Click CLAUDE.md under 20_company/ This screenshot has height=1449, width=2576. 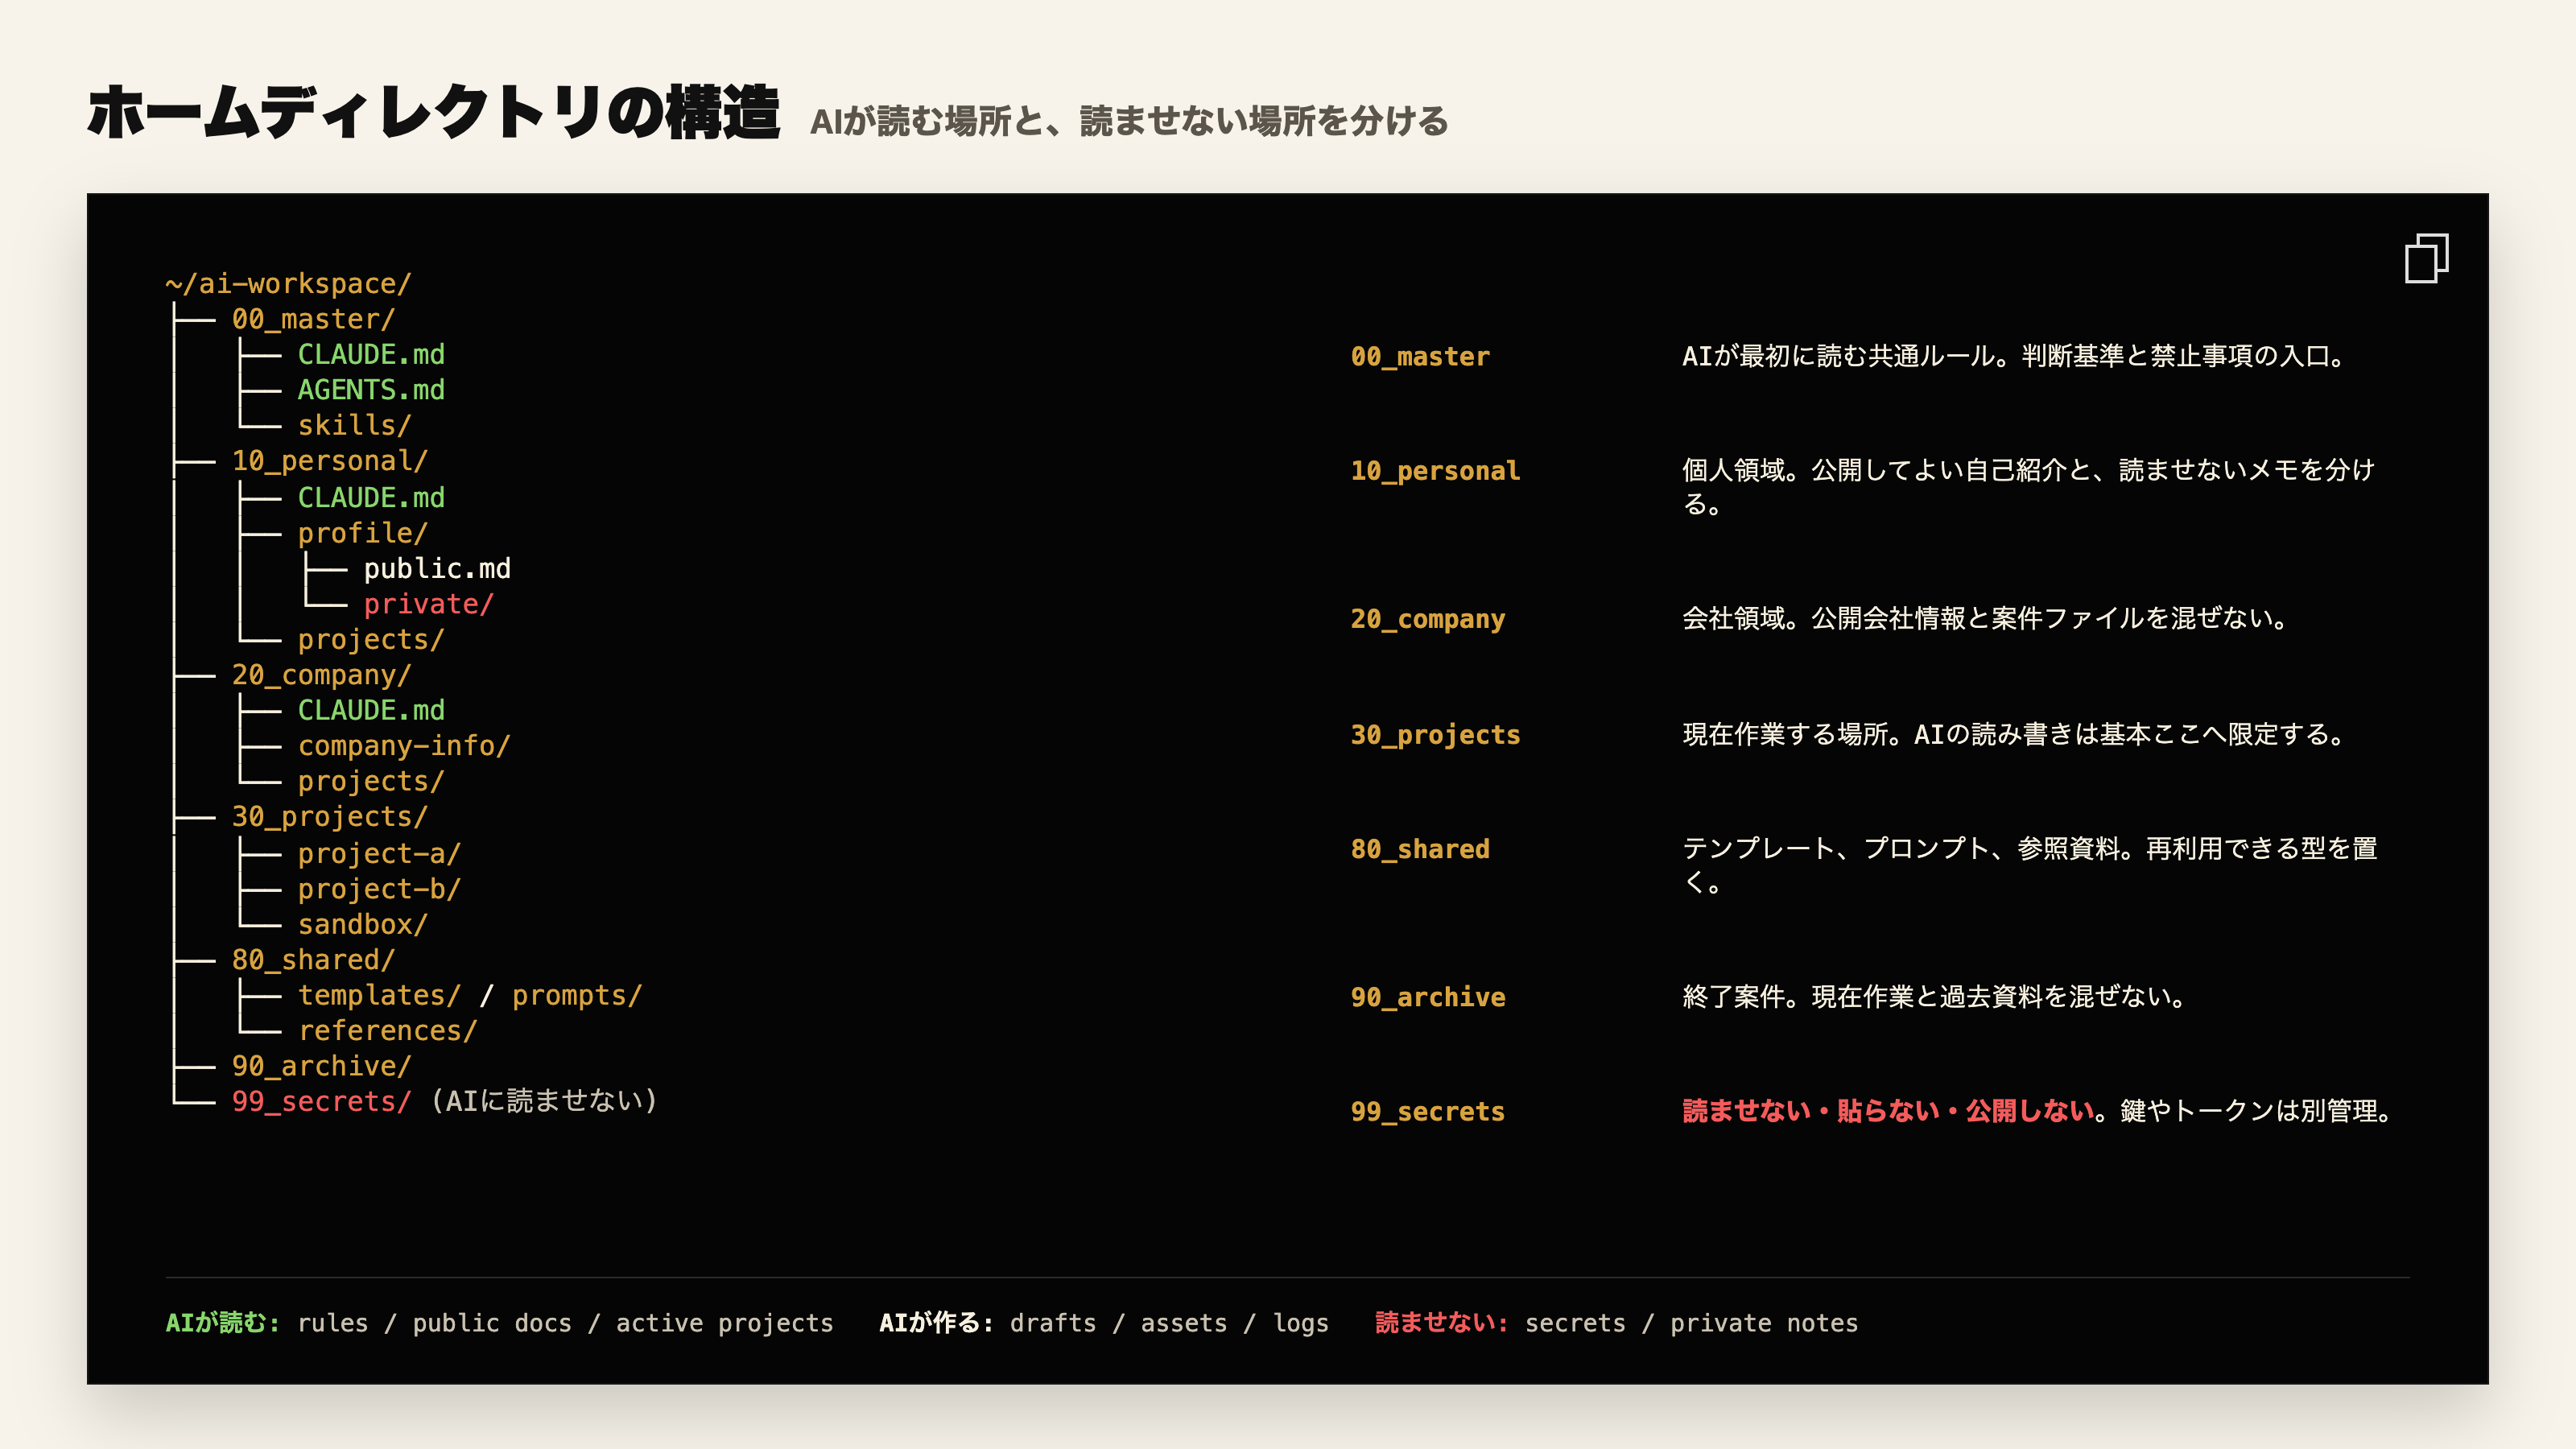pos(371,710)
